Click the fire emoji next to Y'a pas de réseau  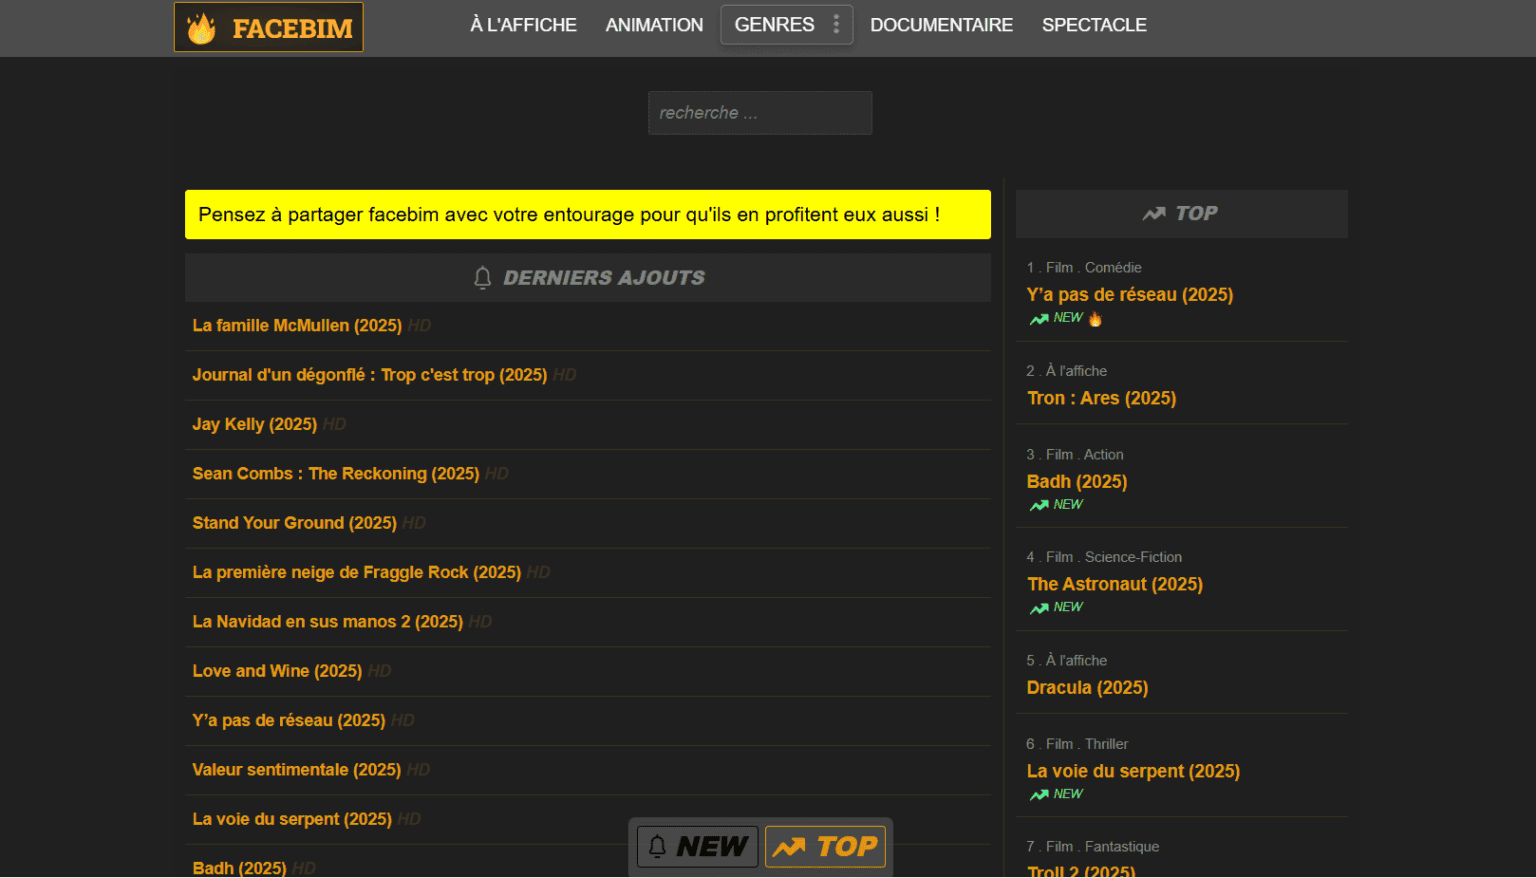pyautogui.click(x=1094, y=318)
